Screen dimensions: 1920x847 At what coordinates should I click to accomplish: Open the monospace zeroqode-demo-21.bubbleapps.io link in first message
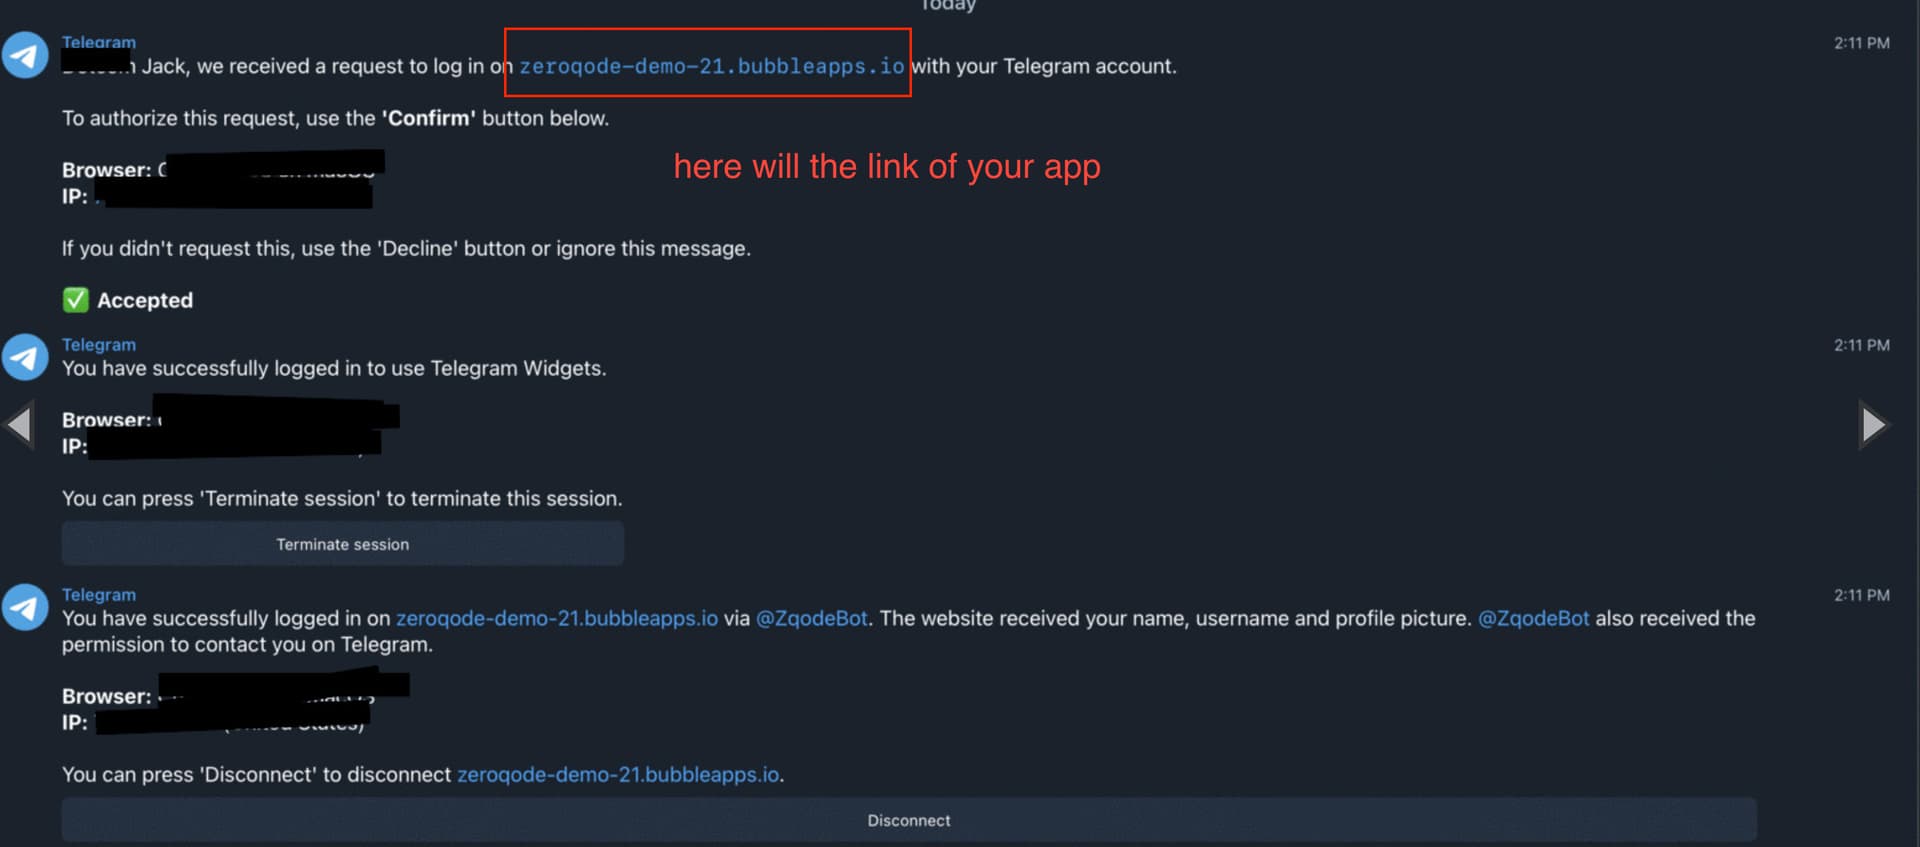point(711,66)
